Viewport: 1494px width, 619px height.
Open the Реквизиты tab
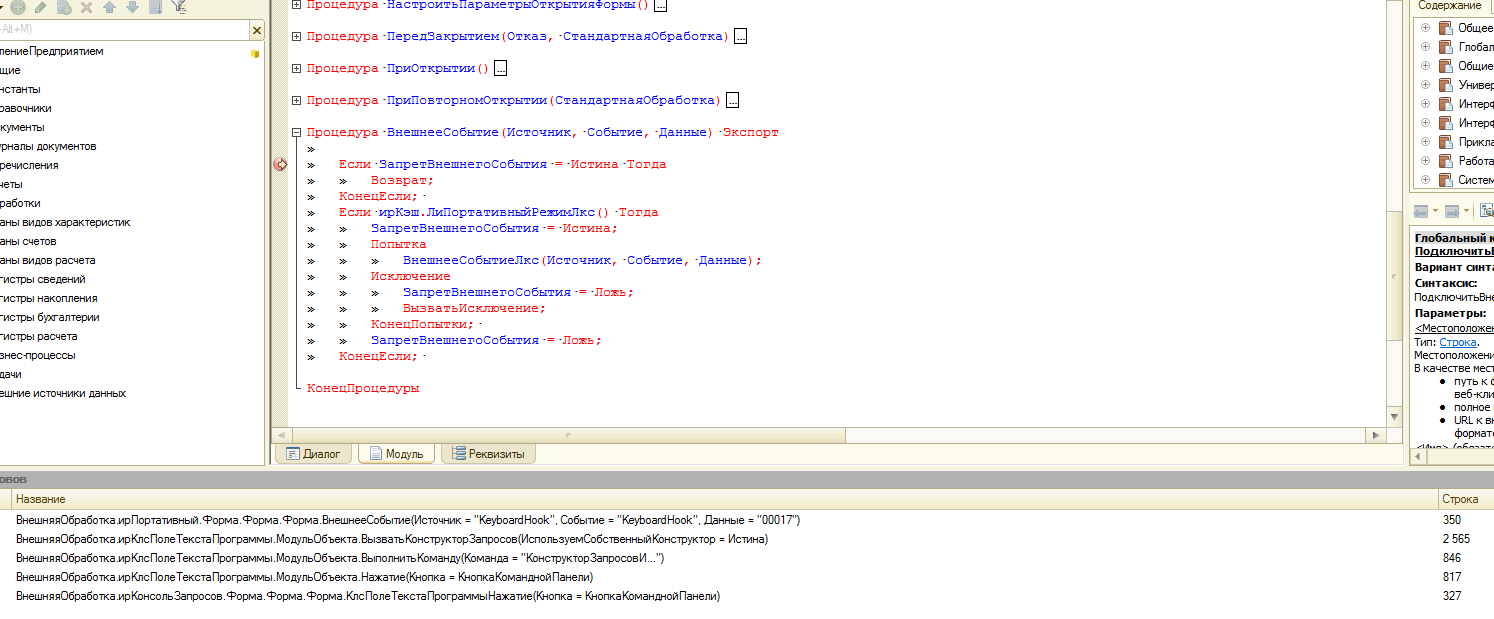point(488,454)
